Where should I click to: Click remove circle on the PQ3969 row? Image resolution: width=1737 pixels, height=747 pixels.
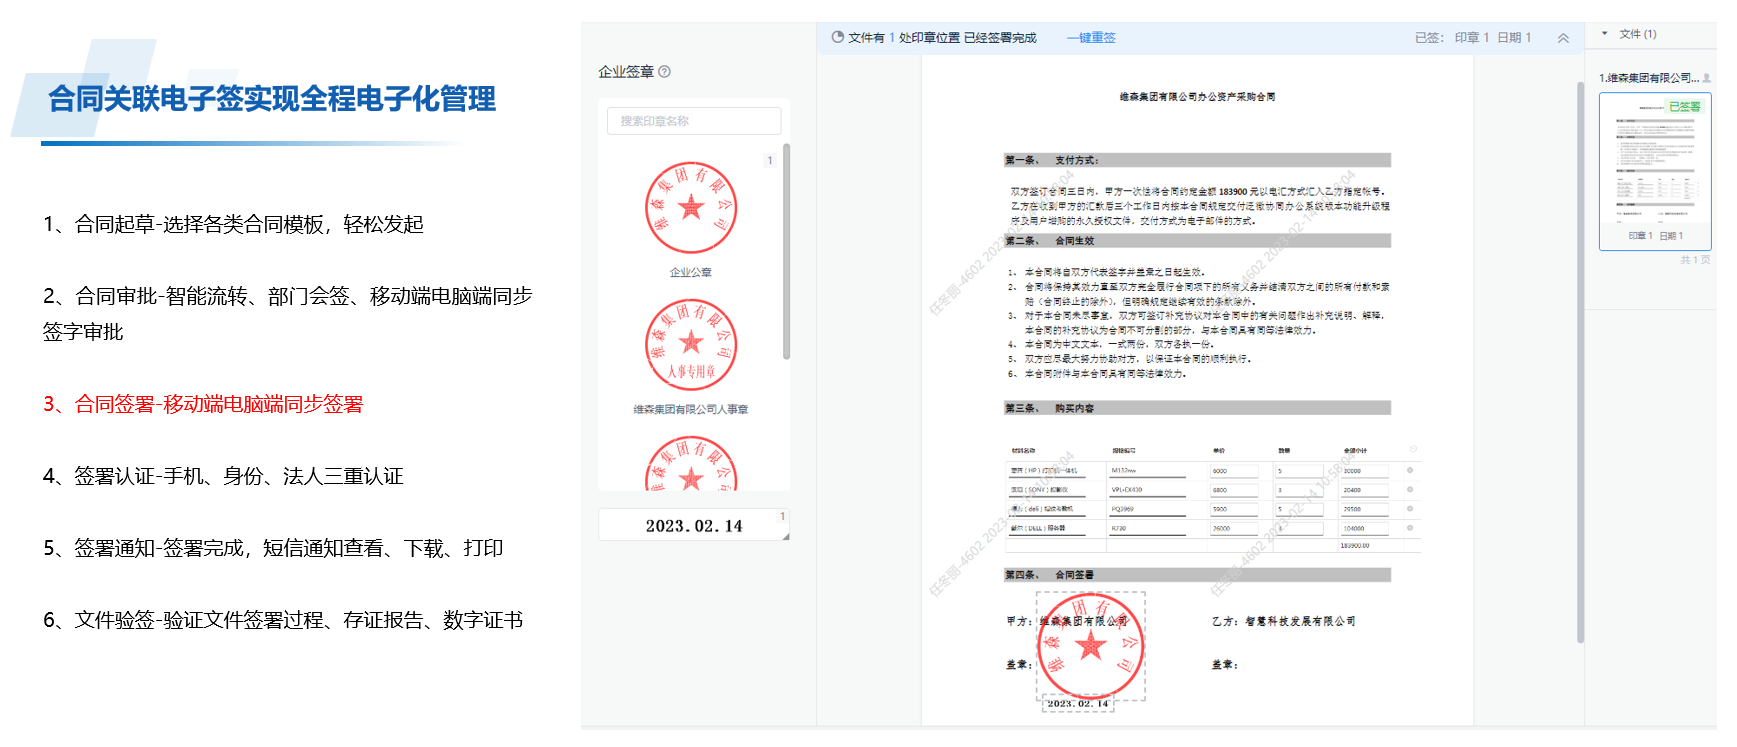(x=1410, y=508)
